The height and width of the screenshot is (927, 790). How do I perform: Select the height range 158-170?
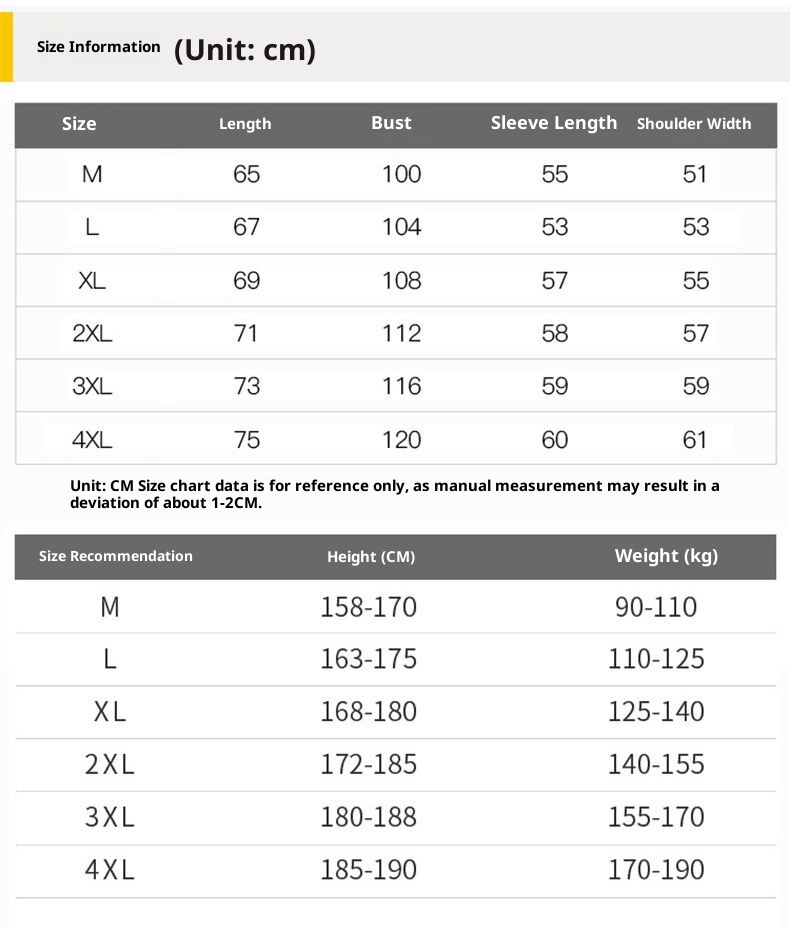coord(368,607)
